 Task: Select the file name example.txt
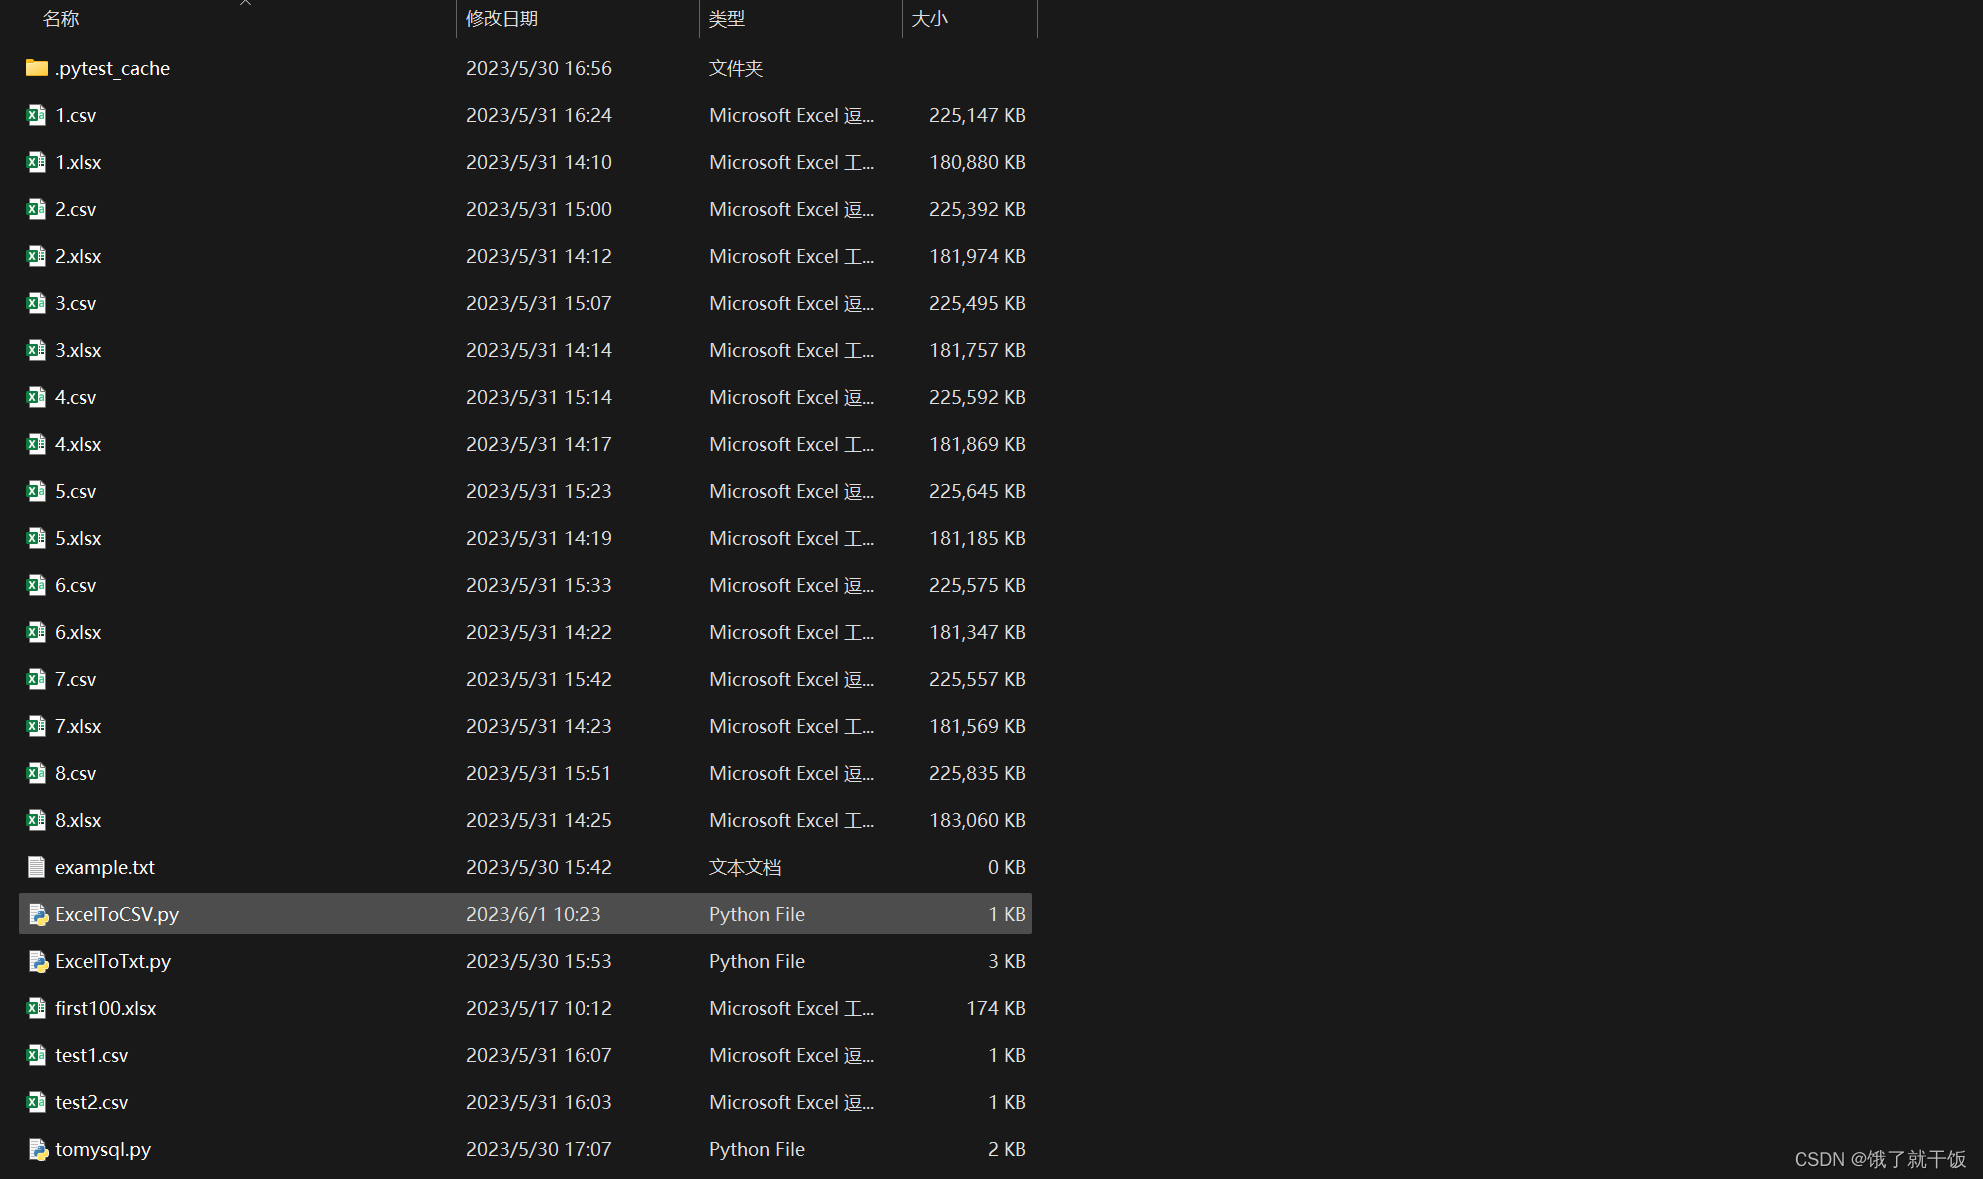105,868
